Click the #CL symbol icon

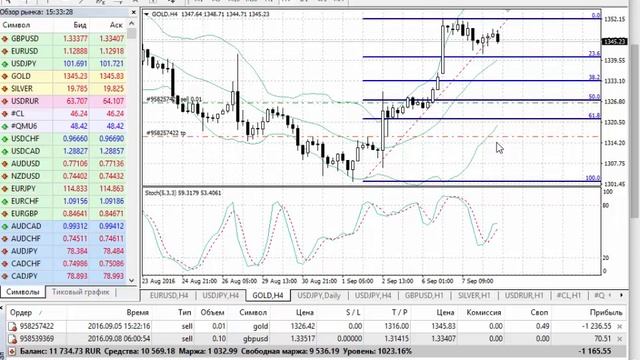[5, 114]
